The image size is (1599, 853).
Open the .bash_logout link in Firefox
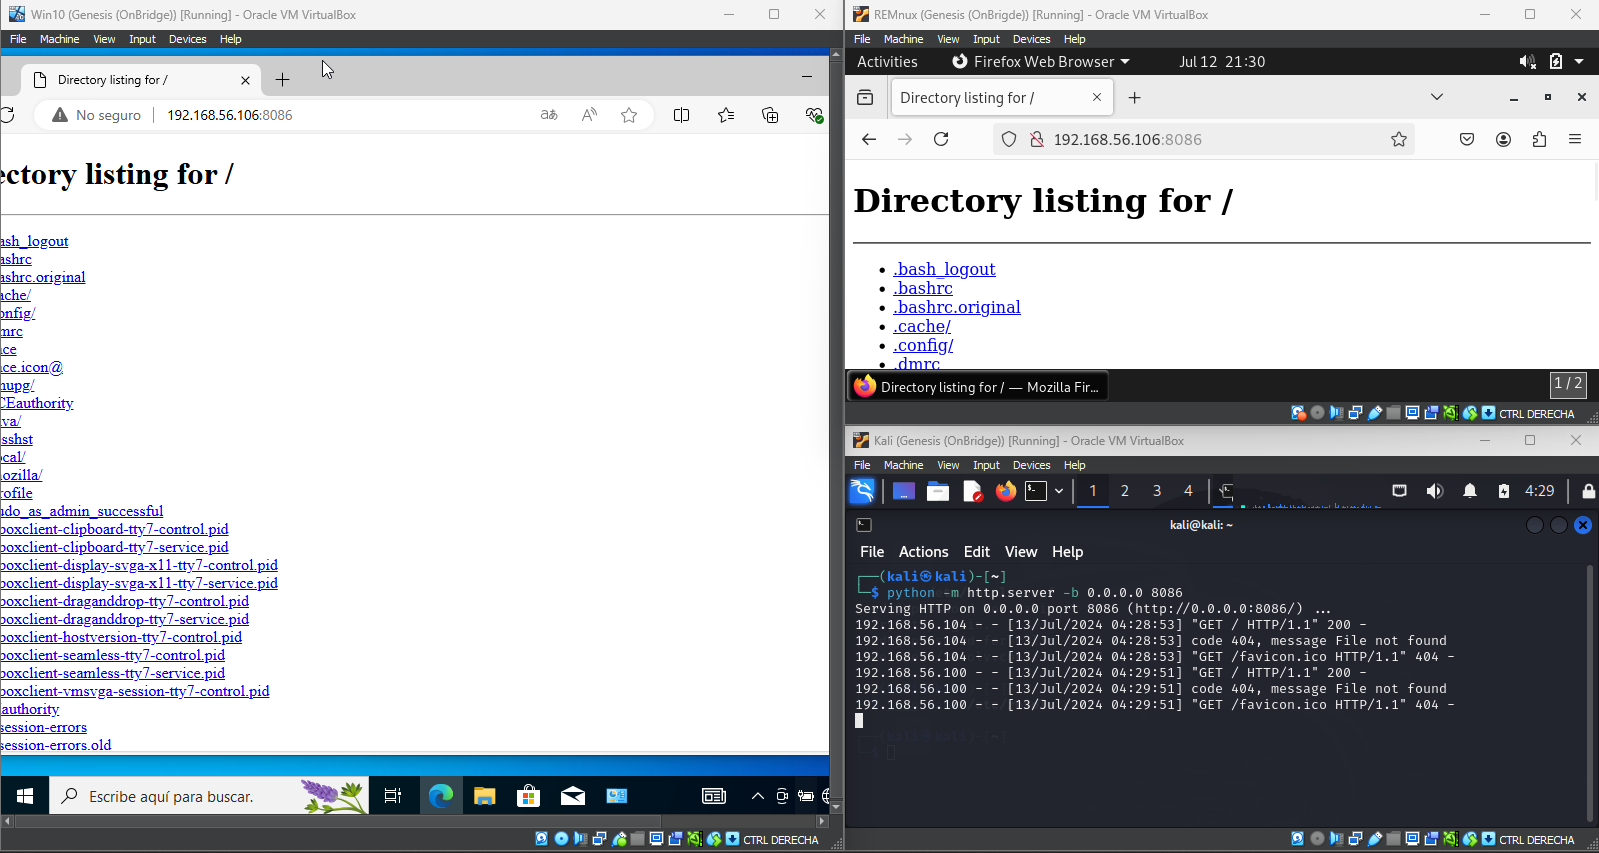tap(945, 269)
